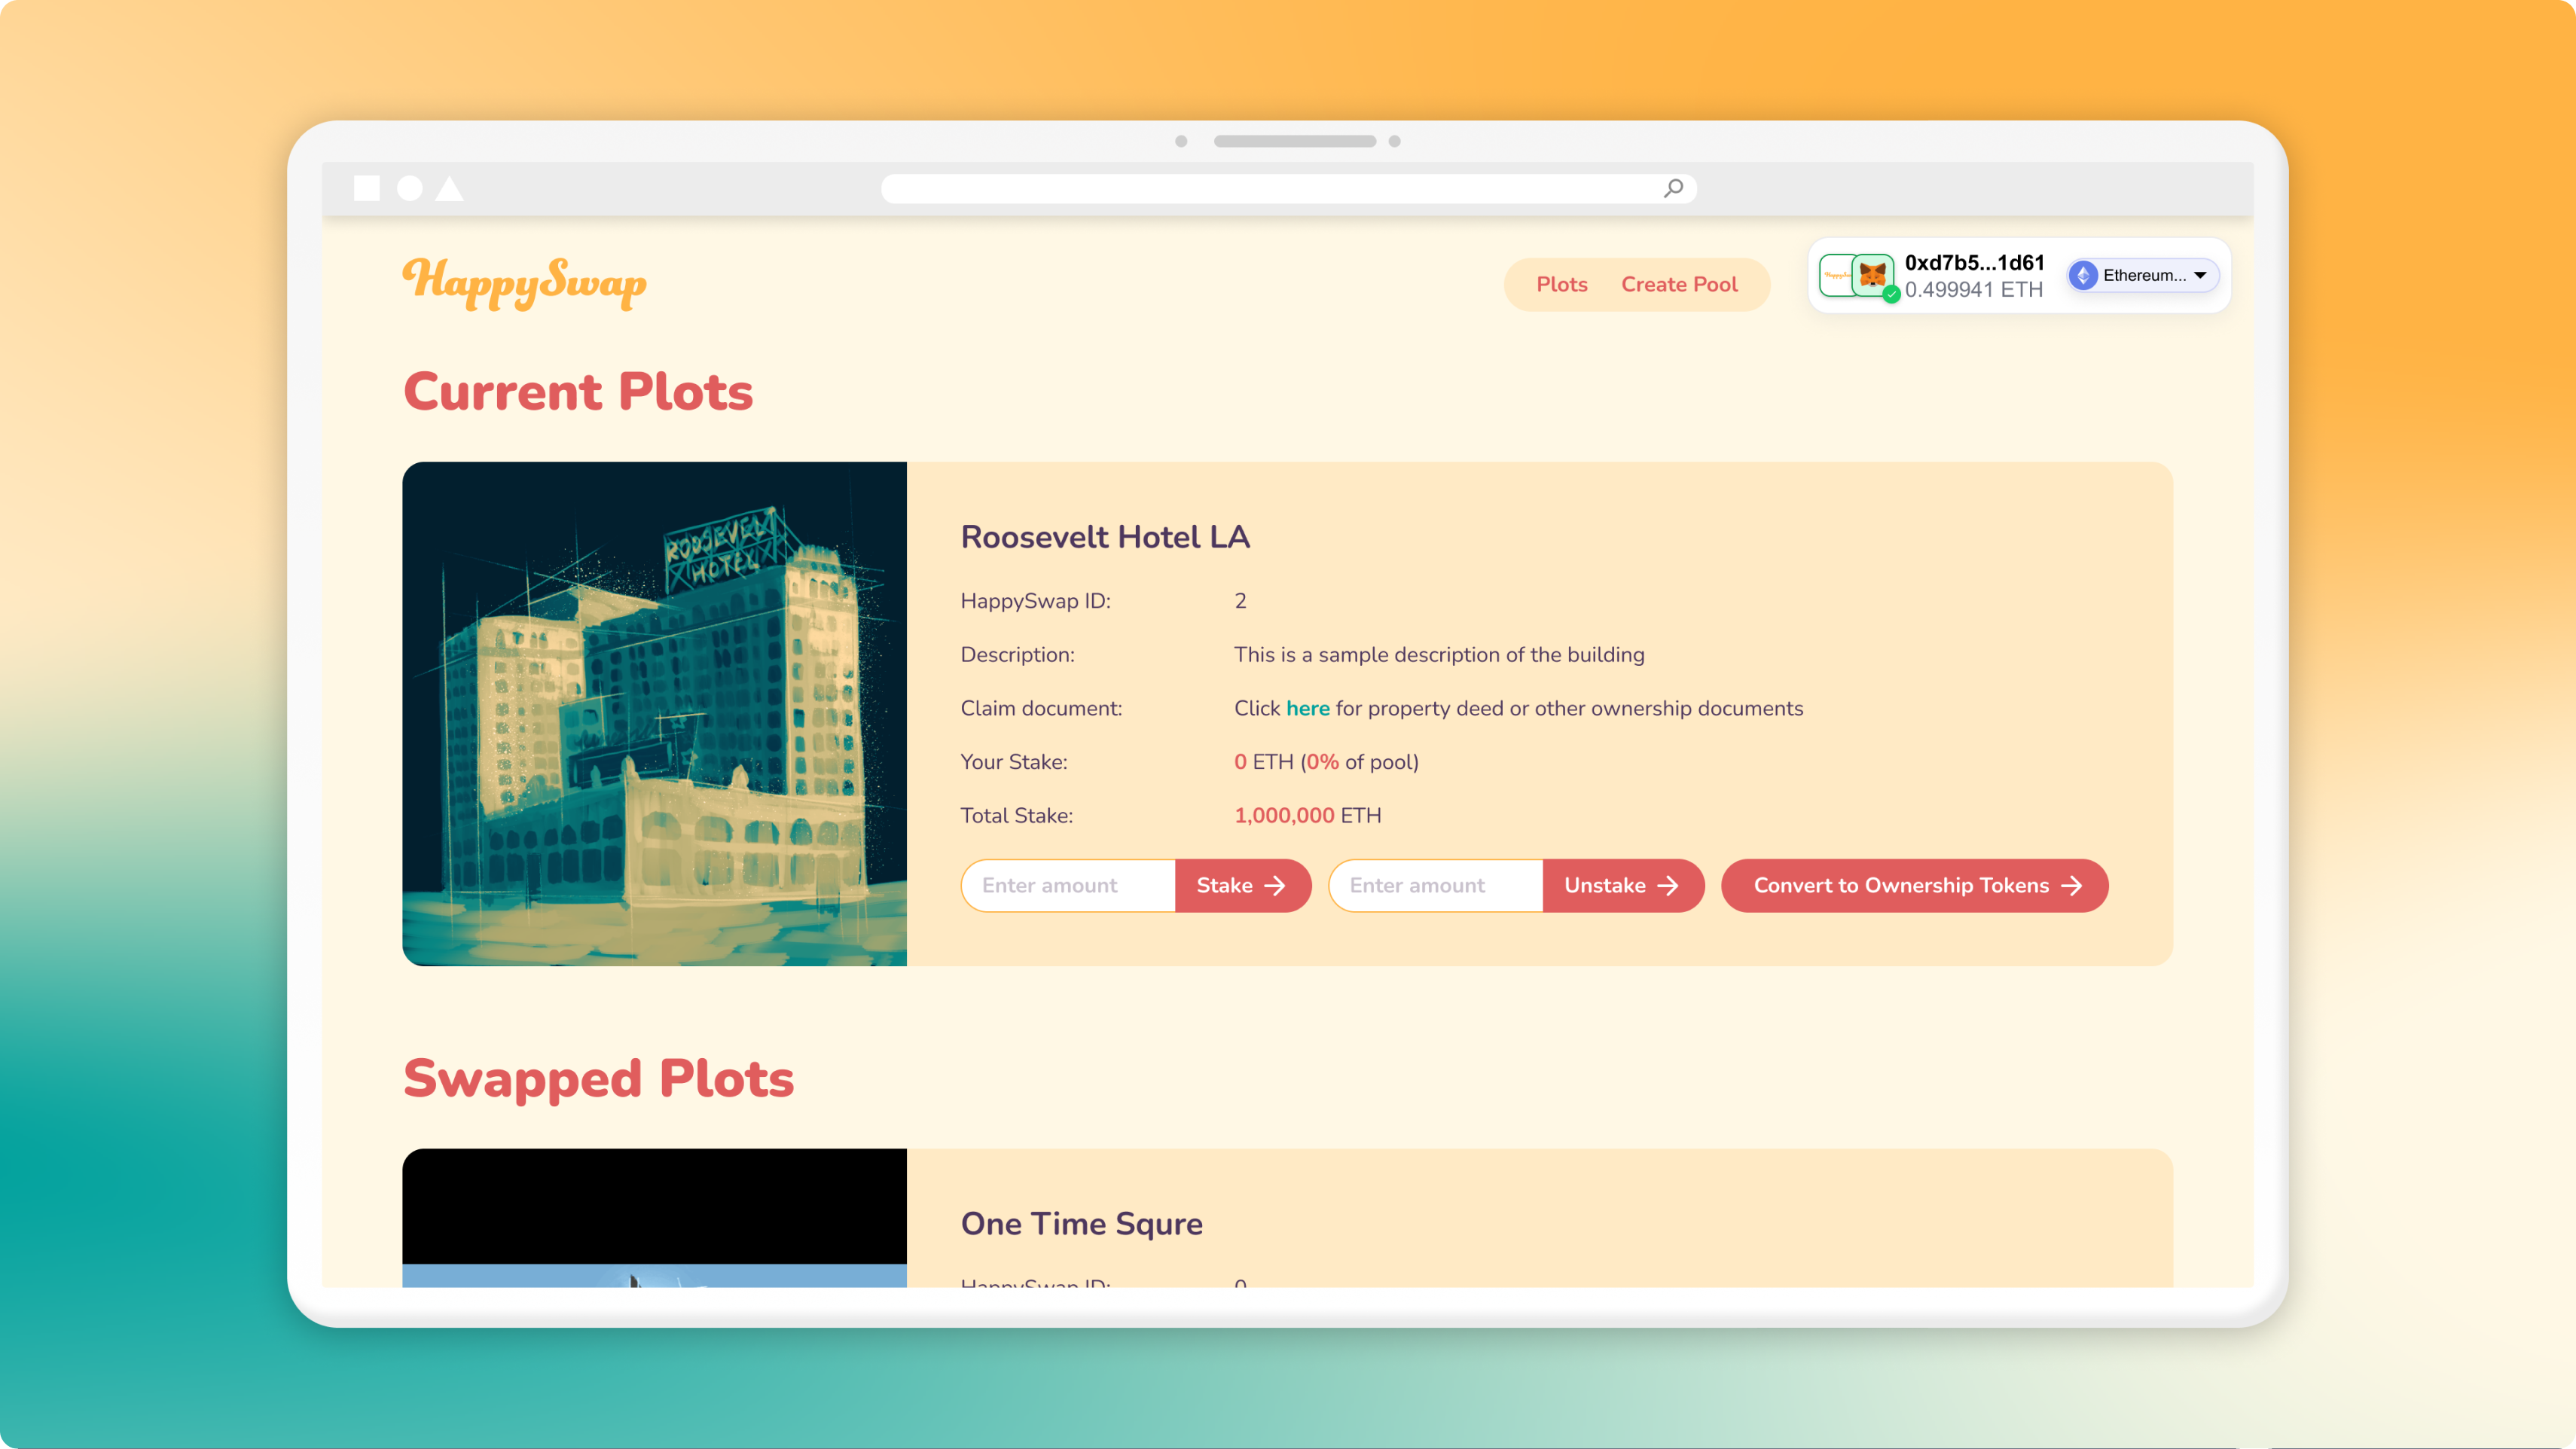Click the triangle icon in browser bar
The image size is (2576, 1449).
450,188
